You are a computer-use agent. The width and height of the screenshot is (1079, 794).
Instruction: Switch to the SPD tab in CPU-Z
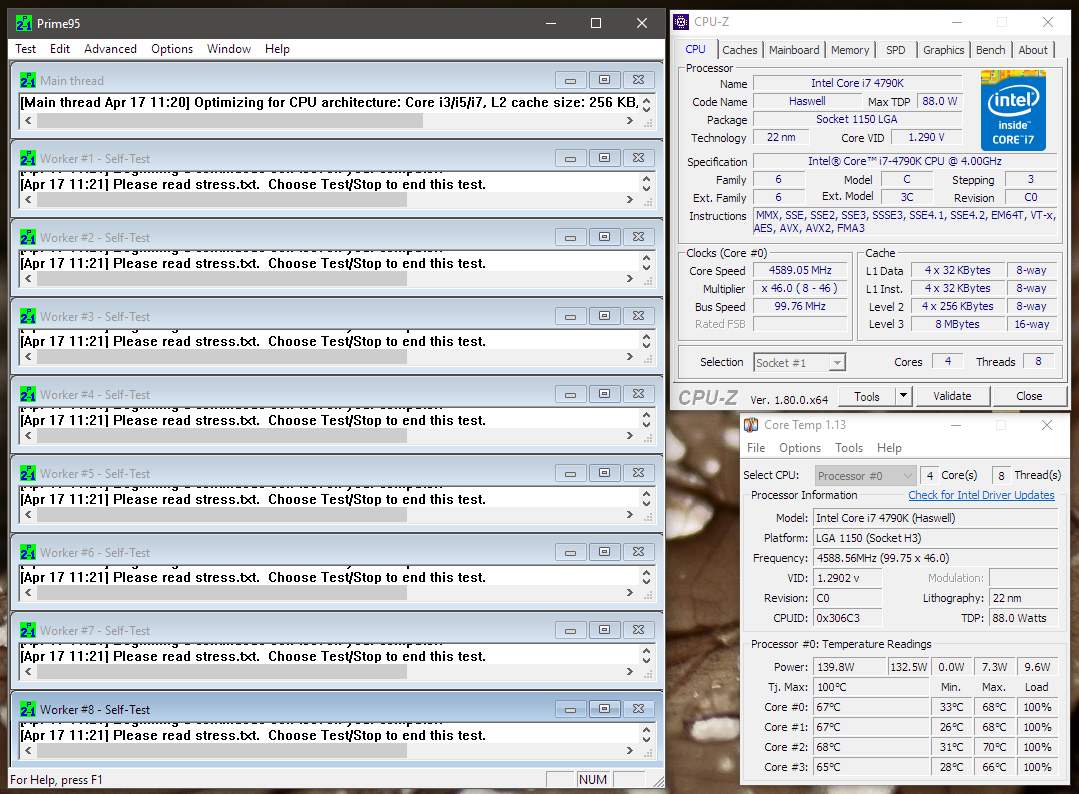896,50
